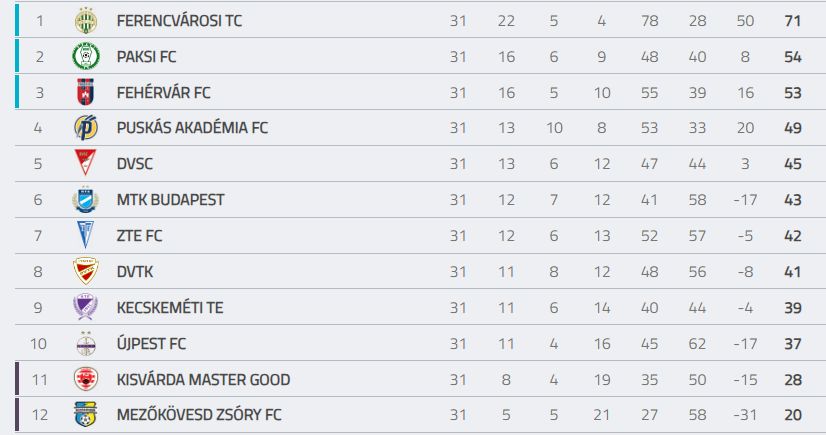
Task: Click the Paksi FC team logo
Action: (x=85, y=56)
